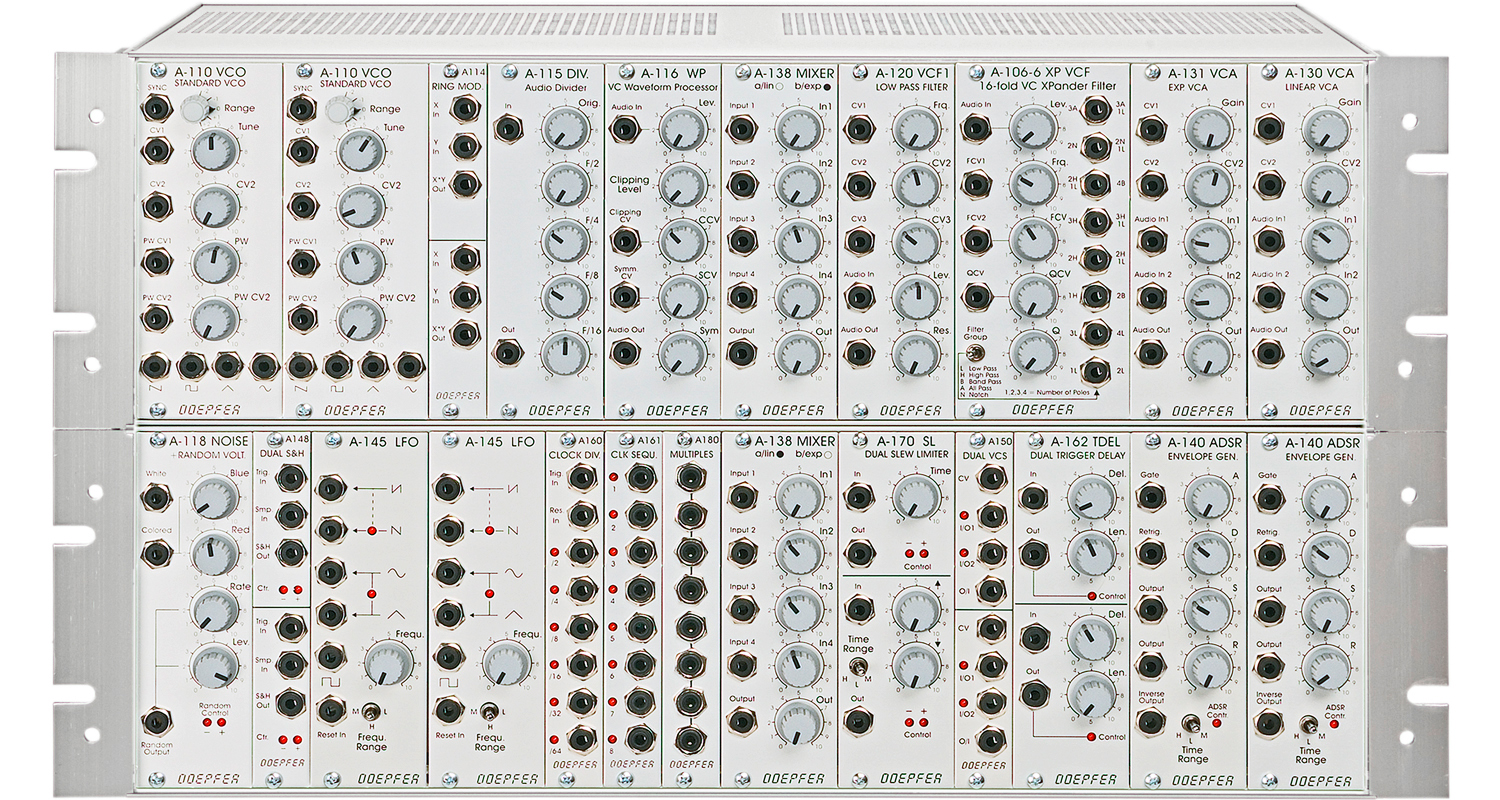The image size is (1500, 800).
Task: Click the Symm CV jack on A-116 WP
Action: pos(626,296)
